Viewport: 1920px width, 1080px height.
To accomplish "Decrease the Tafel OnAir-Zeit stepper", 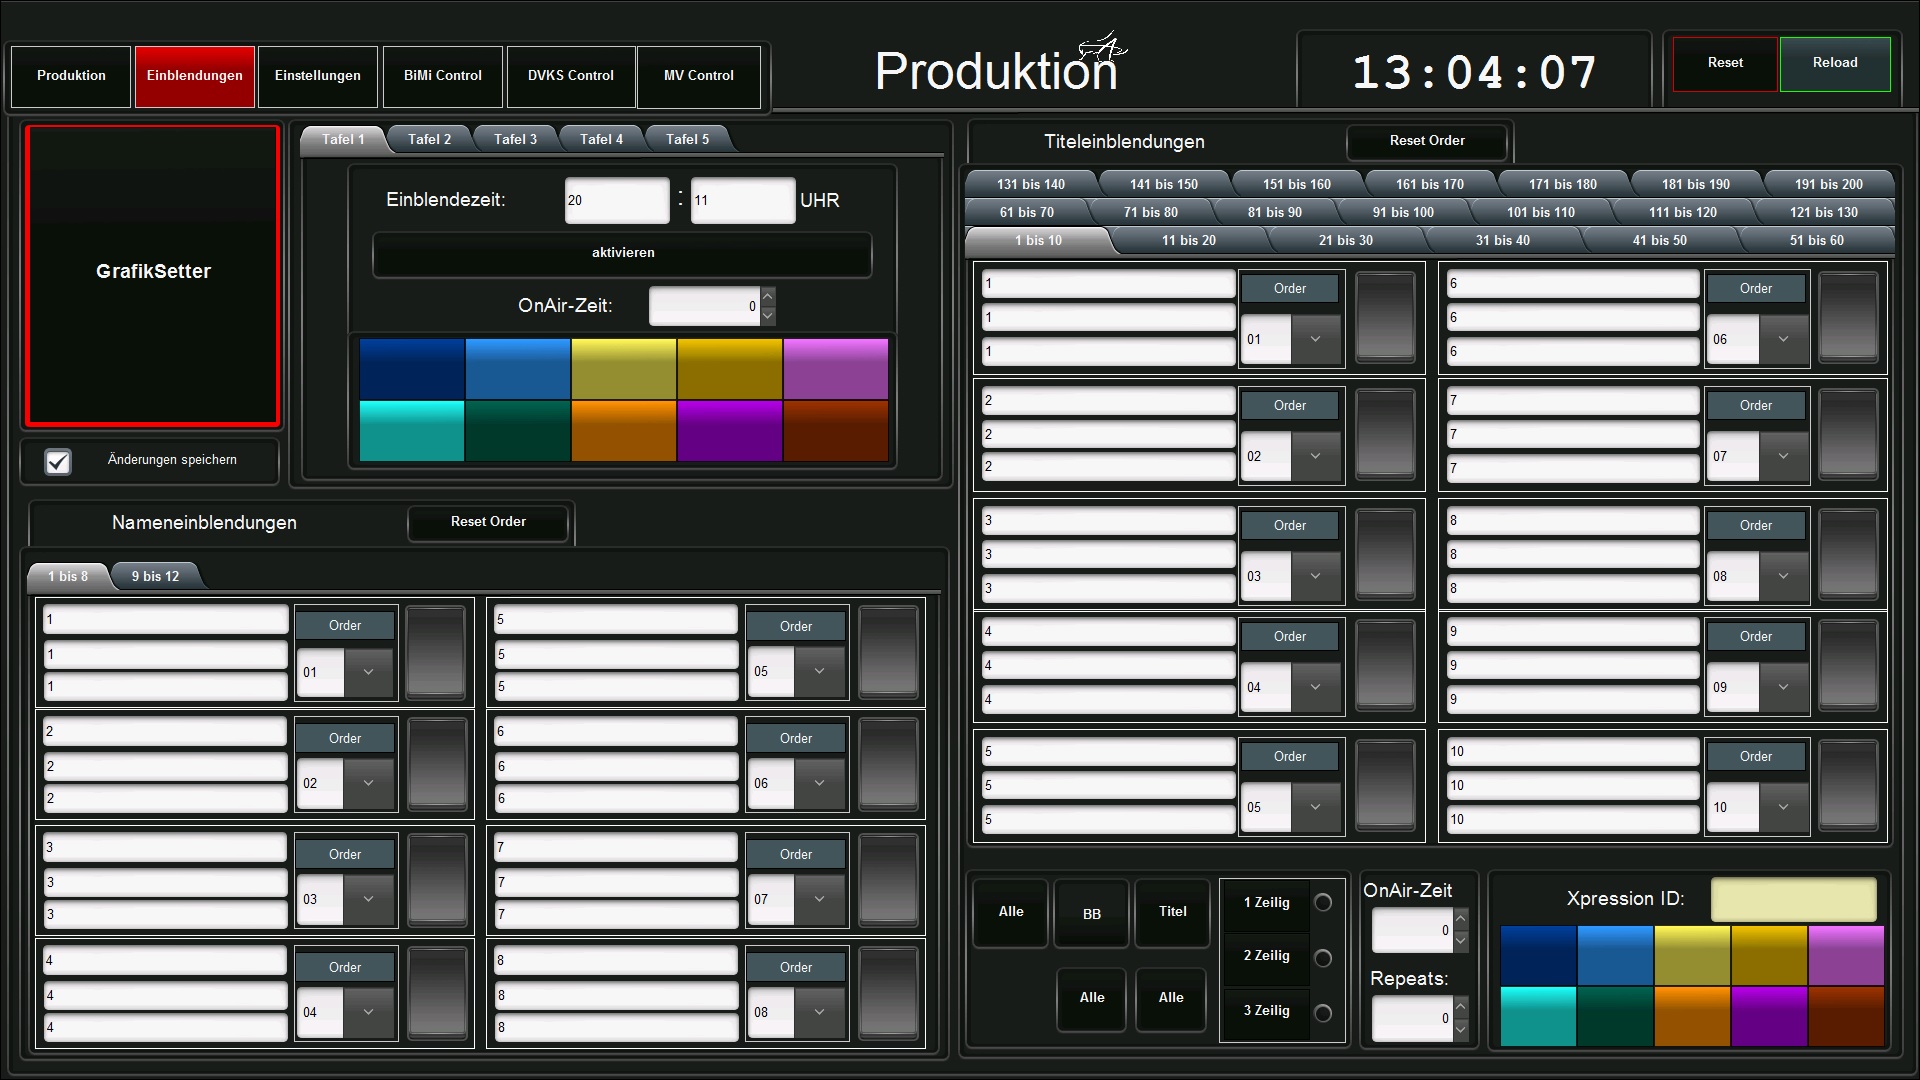I will pyautogui.click(x=768, y=316).
